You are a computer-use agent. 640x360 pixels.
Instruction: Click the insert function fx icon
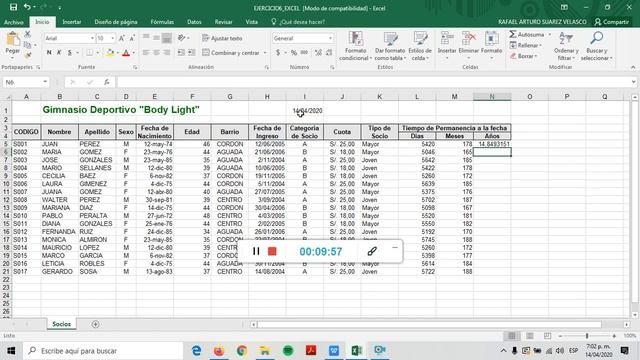click(x=107, y=82)
